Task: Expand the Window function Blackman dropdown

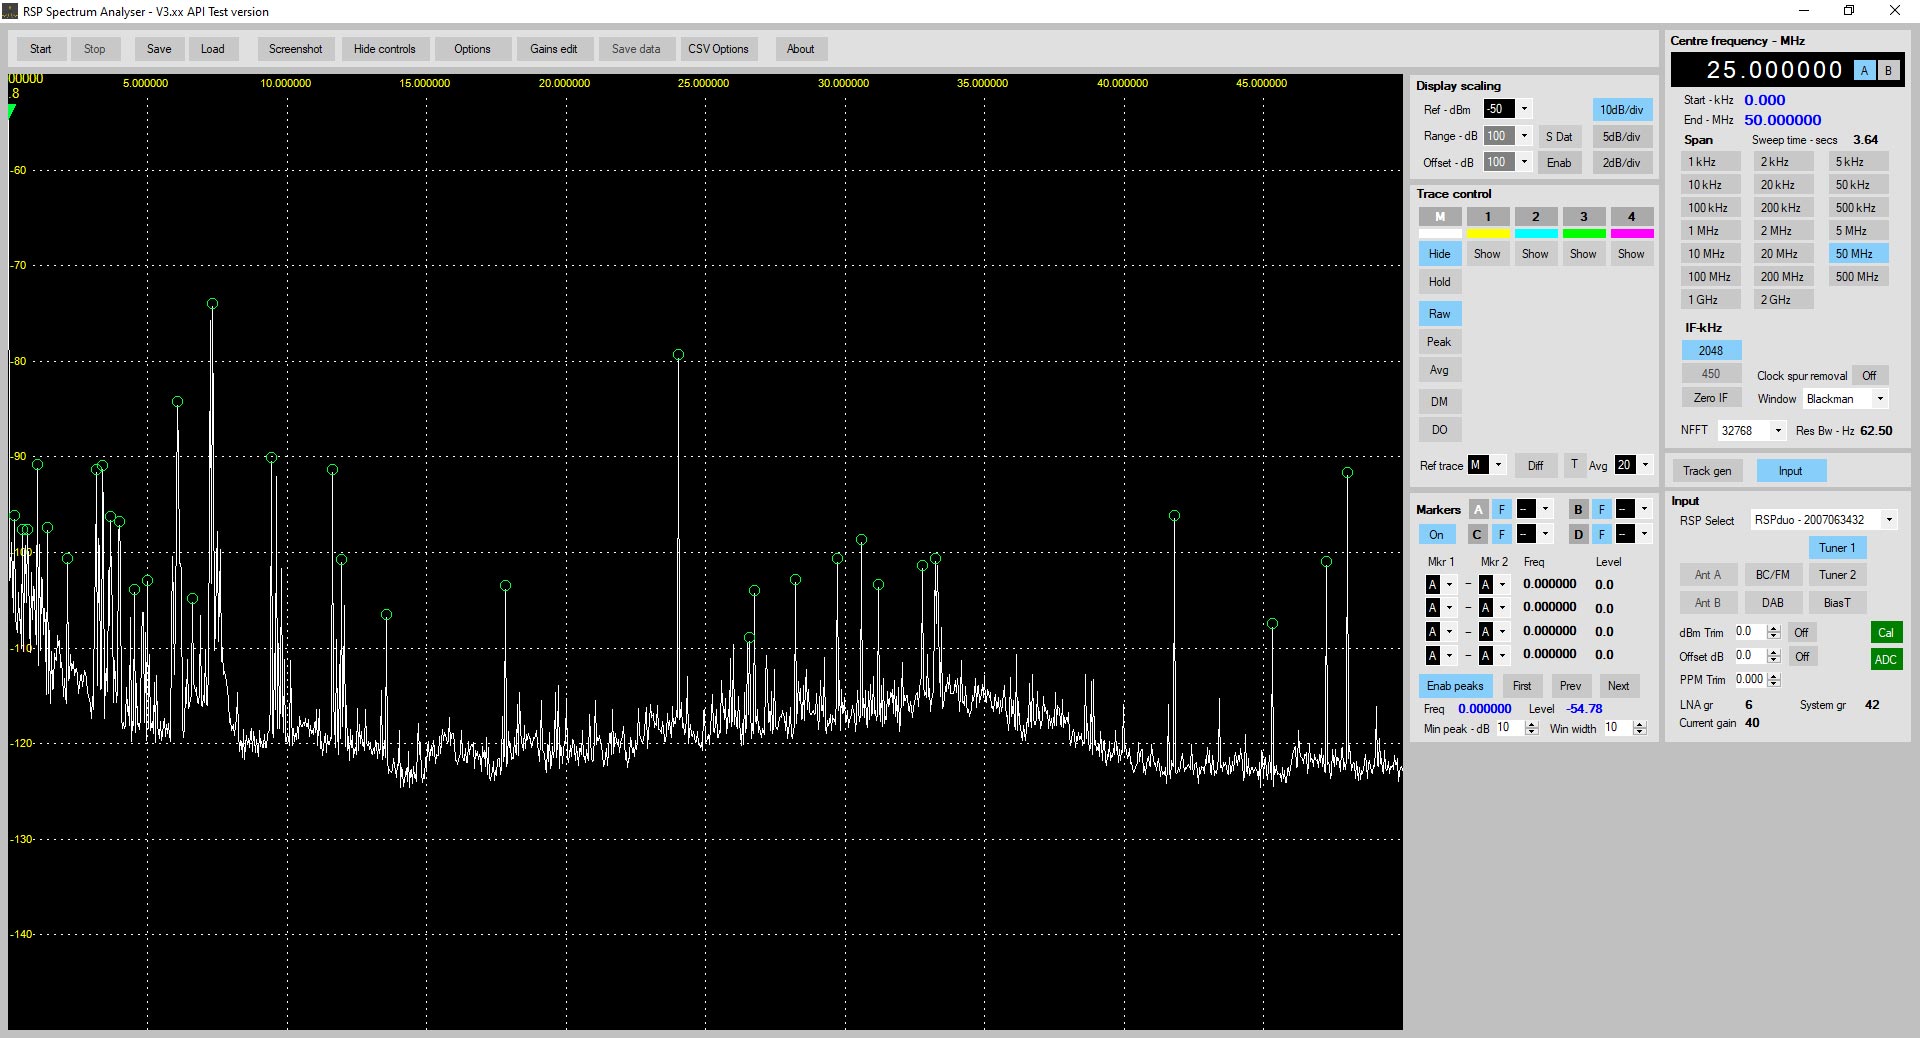Action: [1880, 399]
